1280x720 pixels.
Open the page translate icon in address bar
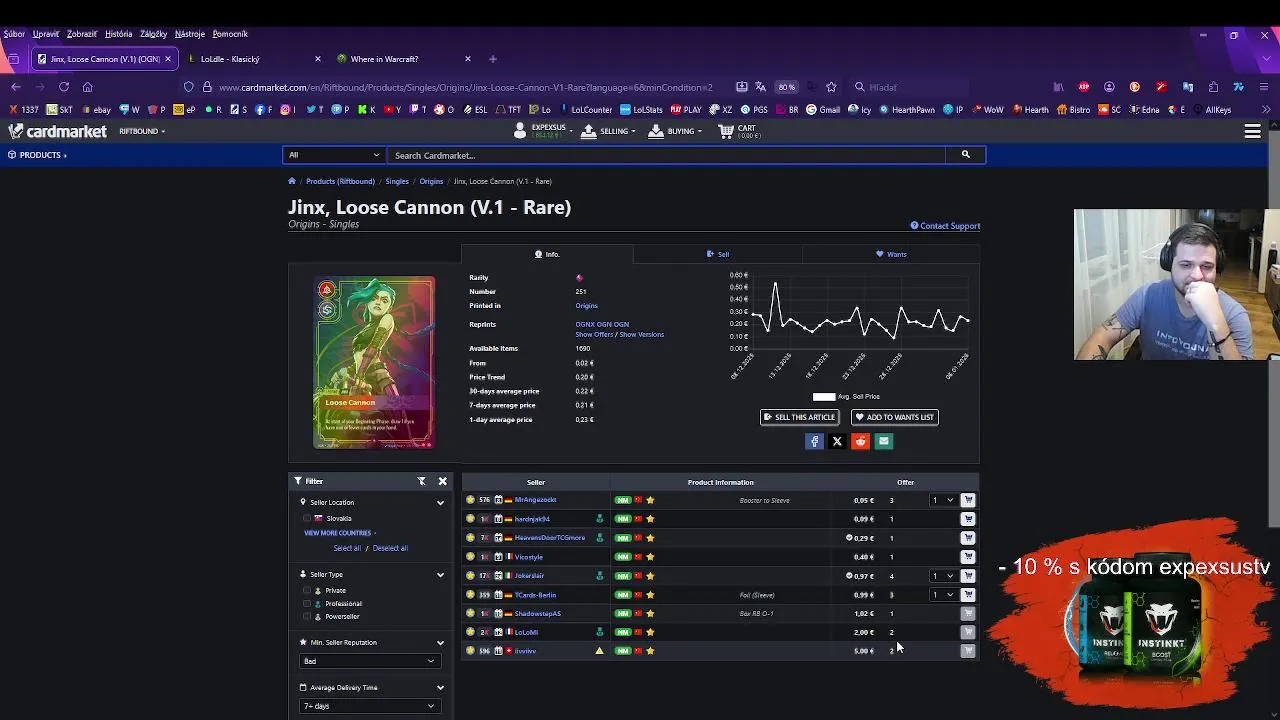tap(761, 87)
